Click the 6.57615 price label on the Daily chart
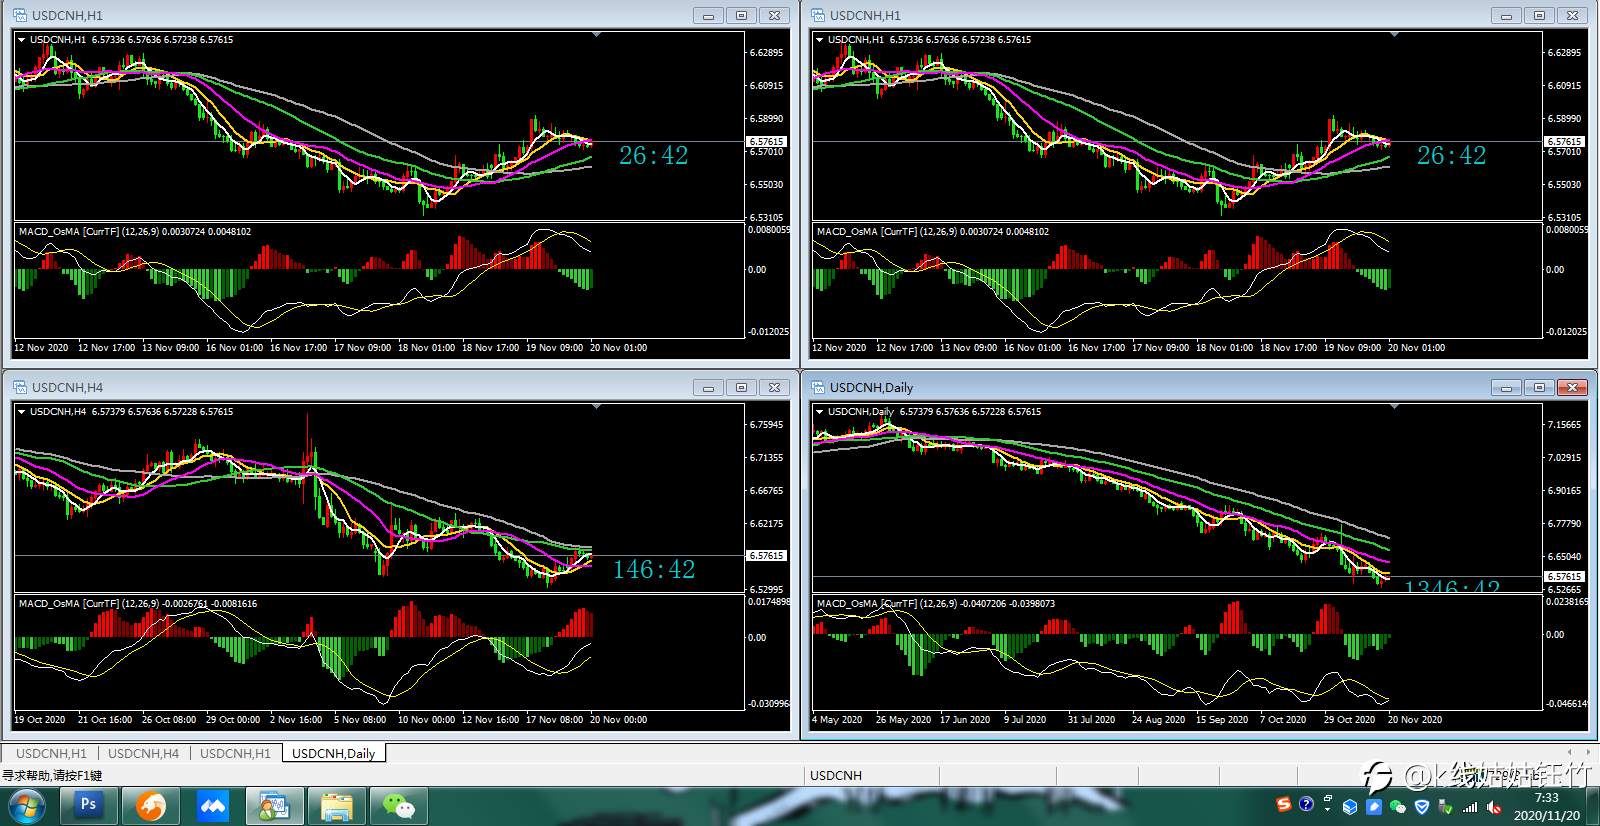This screenshot has height=826, width=1600. coord(1565,576)
